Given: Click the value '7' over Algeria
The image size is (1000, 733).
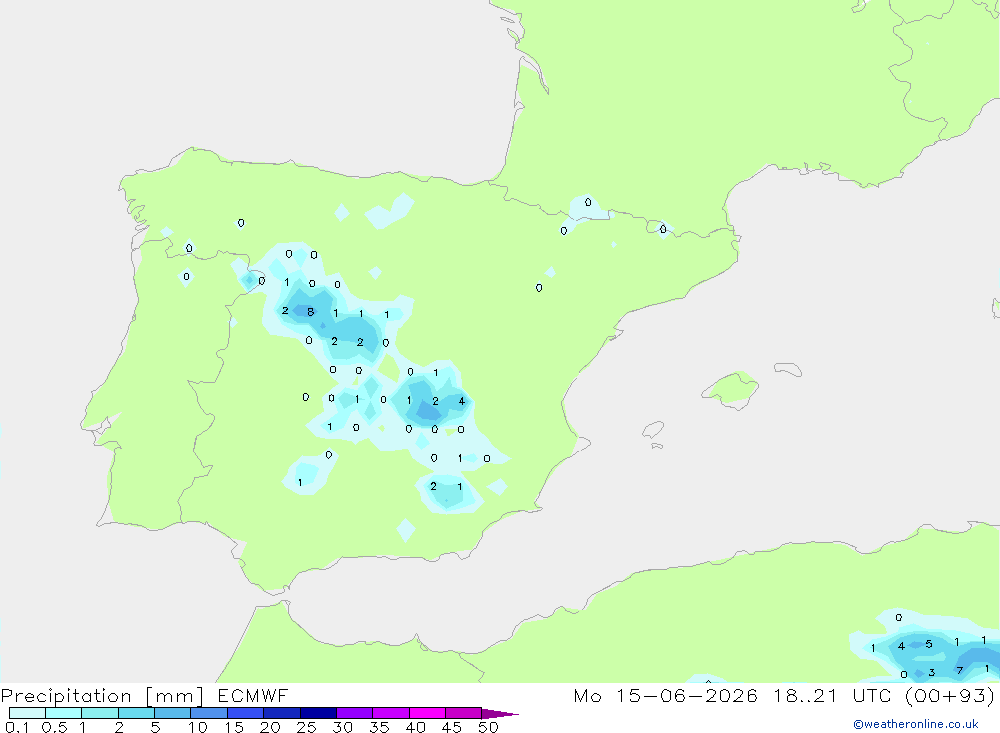Looking at the screenshot, I should point(959,670).
